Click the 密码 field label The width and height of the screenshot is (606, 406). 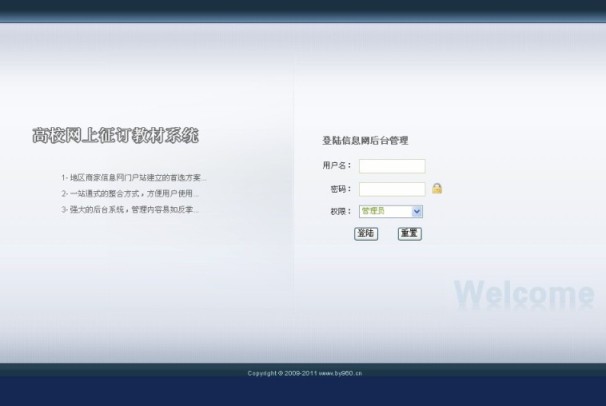340,189
